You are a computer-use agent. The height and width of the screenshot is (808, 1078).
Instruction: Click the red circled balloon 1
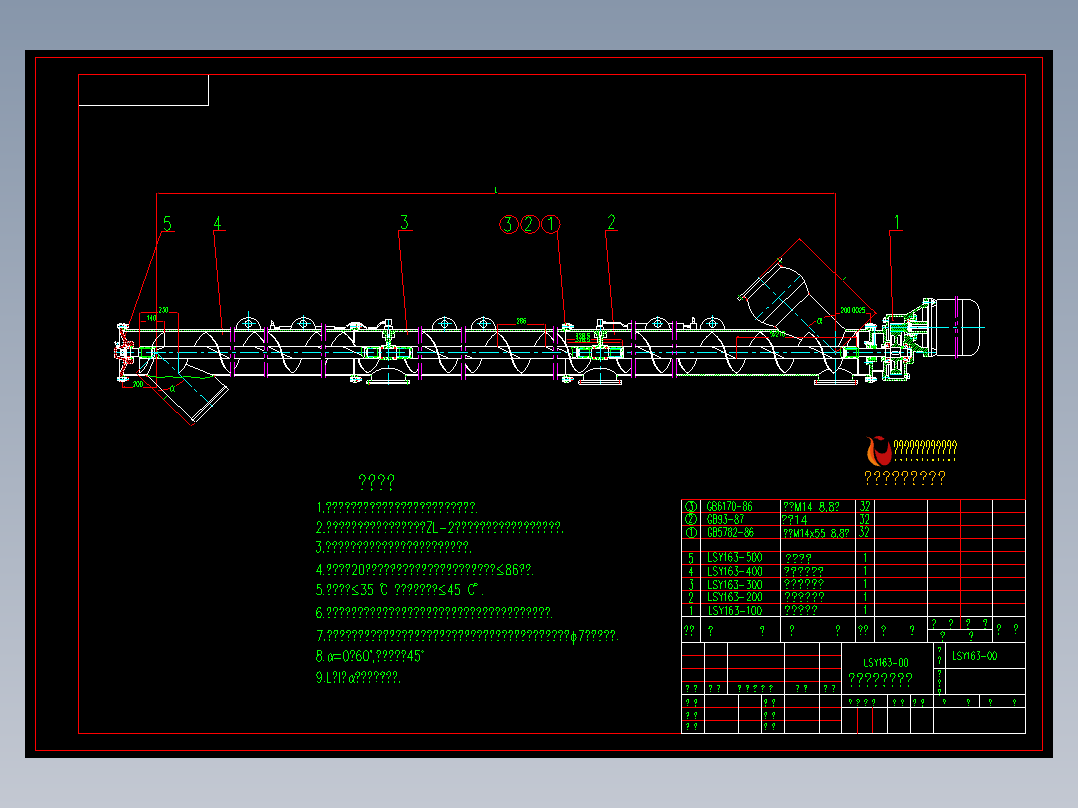[x=551, y=224]
